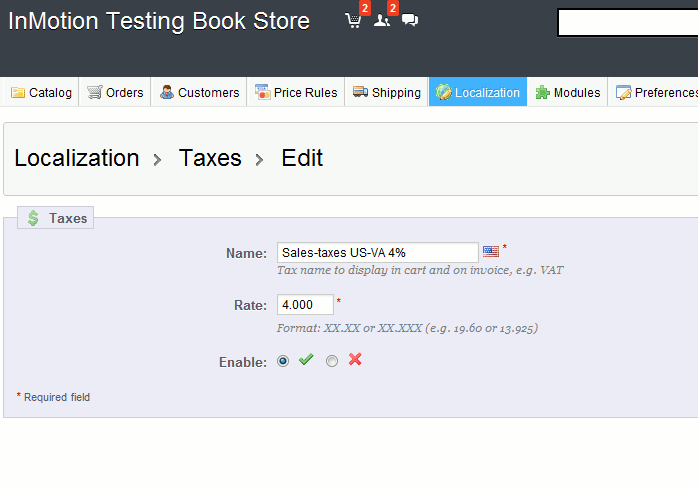The width and height of the screenshot is (698, 489).
Task: Open the Price Rules tab
Action: [x=296, y=93]
